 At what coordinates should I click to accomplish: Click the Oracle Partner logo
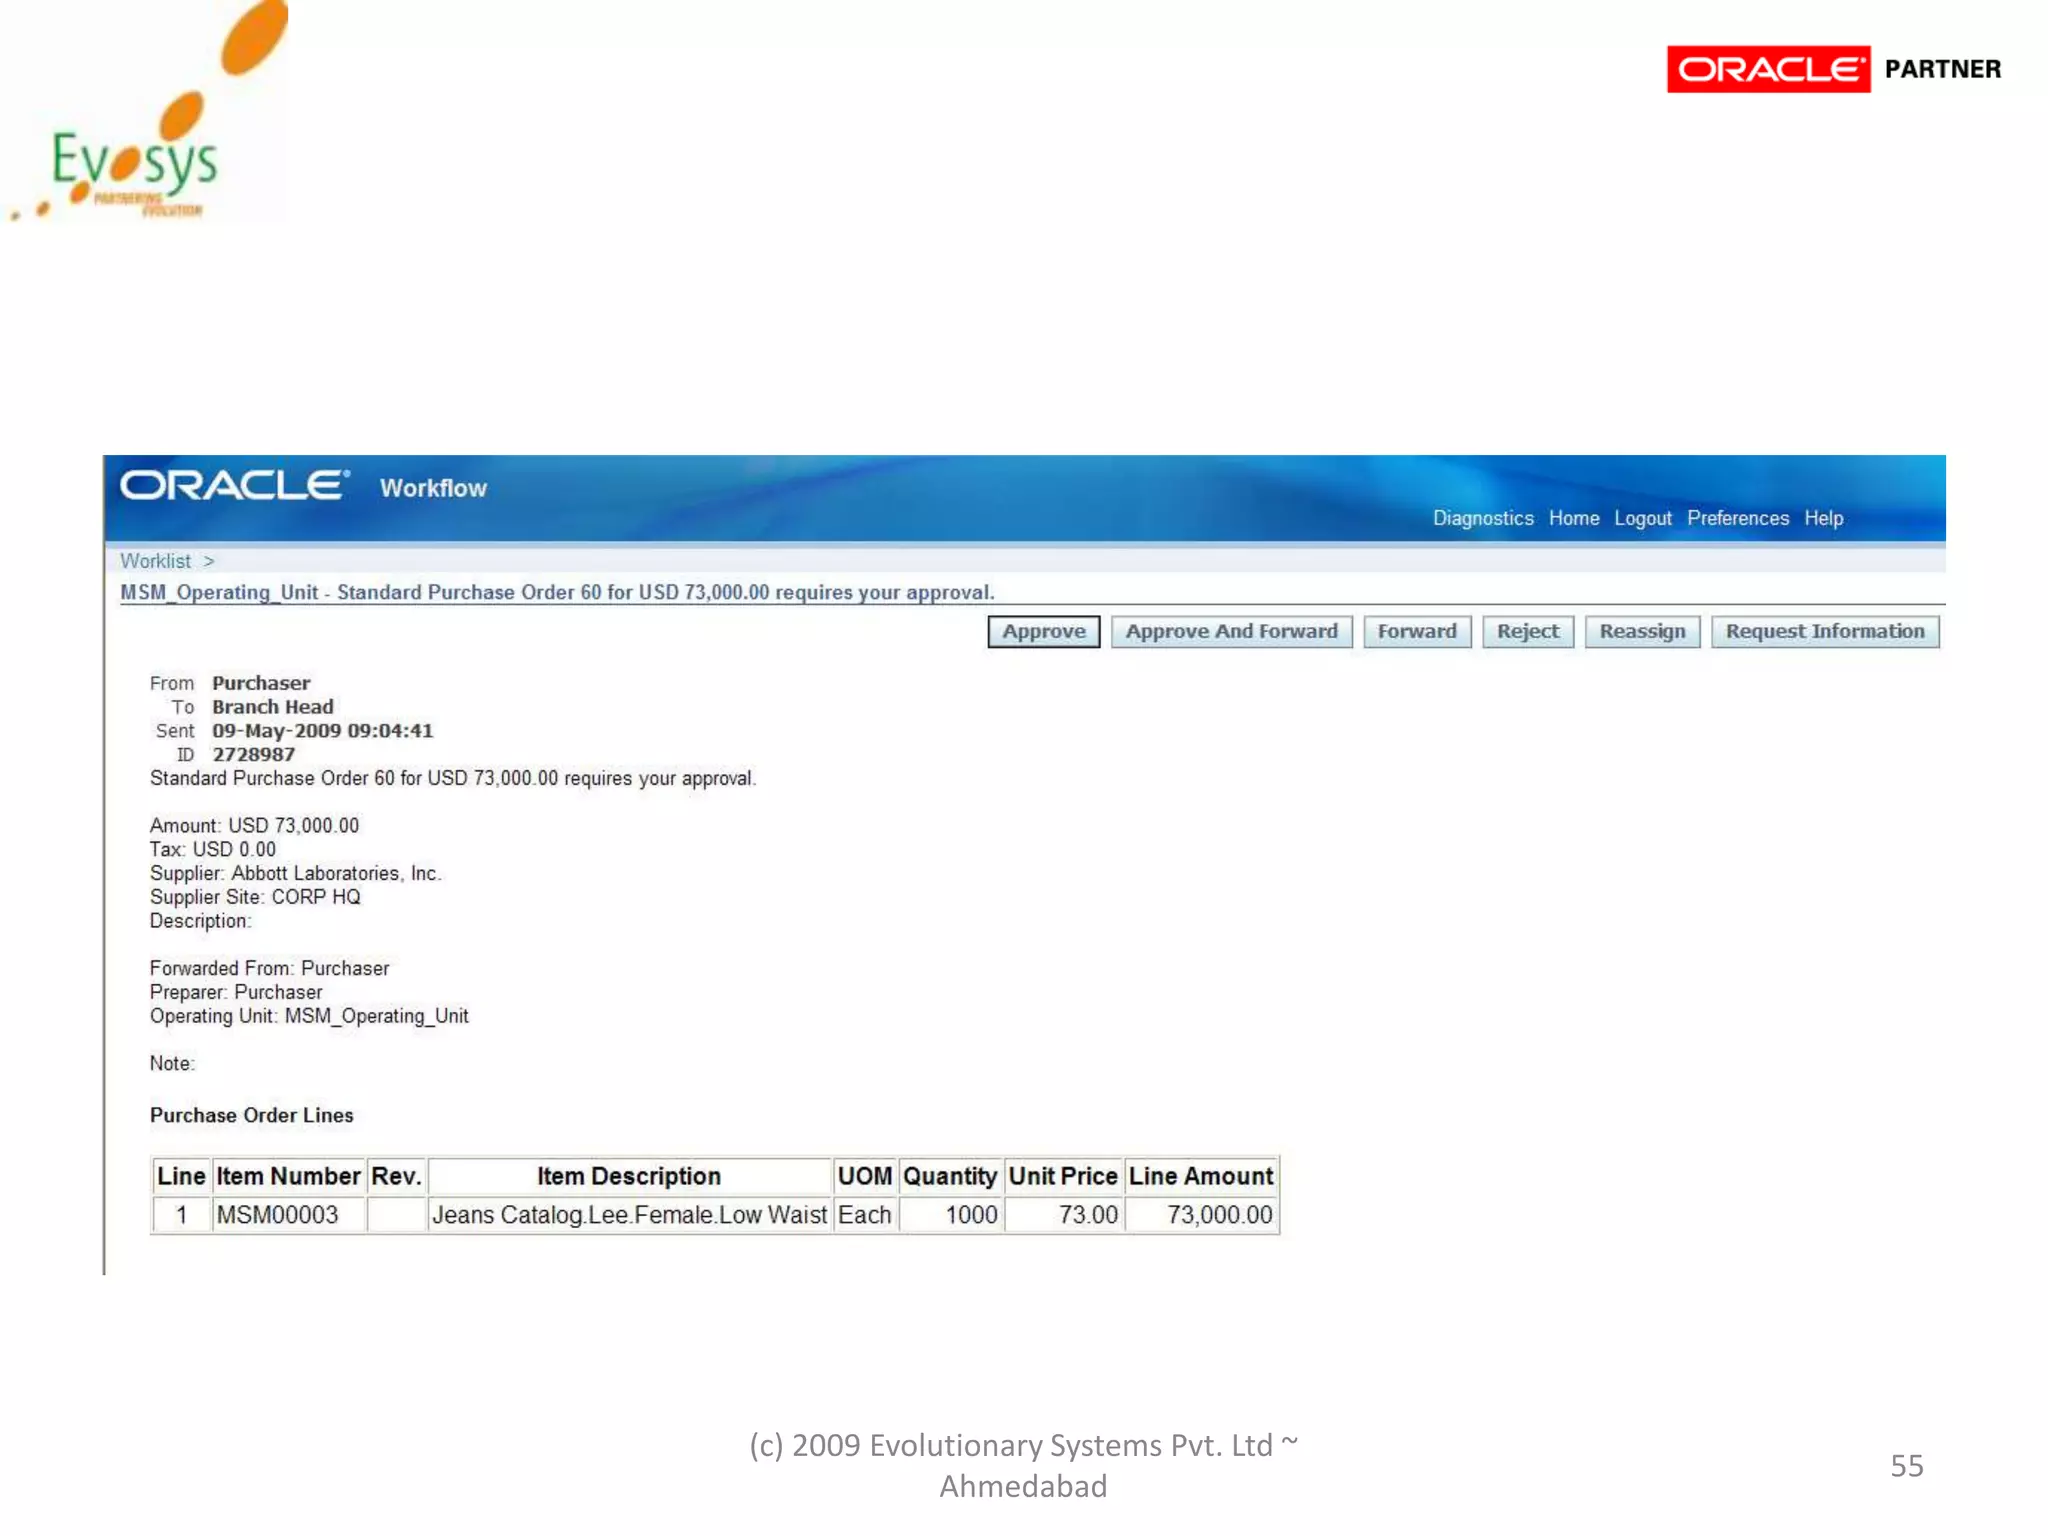pos(1833,69)
